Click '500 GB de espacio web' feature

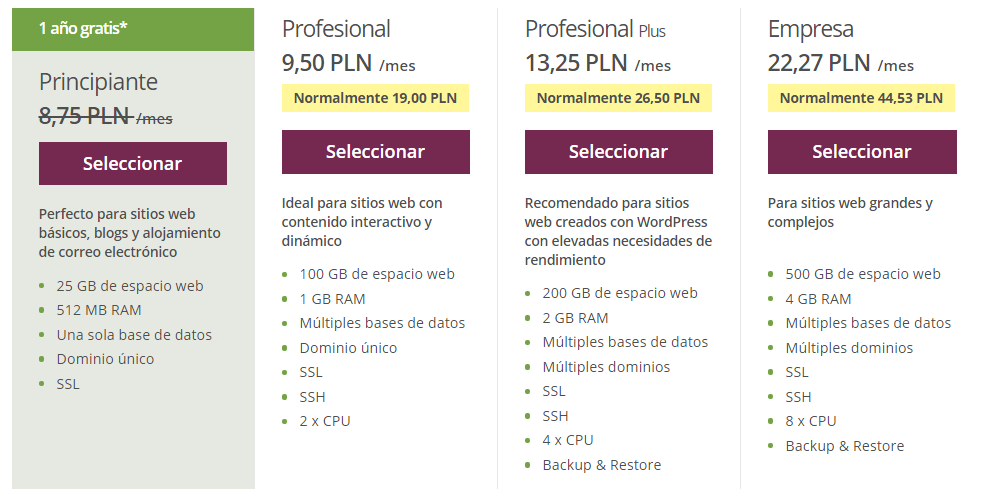(863, 274)
